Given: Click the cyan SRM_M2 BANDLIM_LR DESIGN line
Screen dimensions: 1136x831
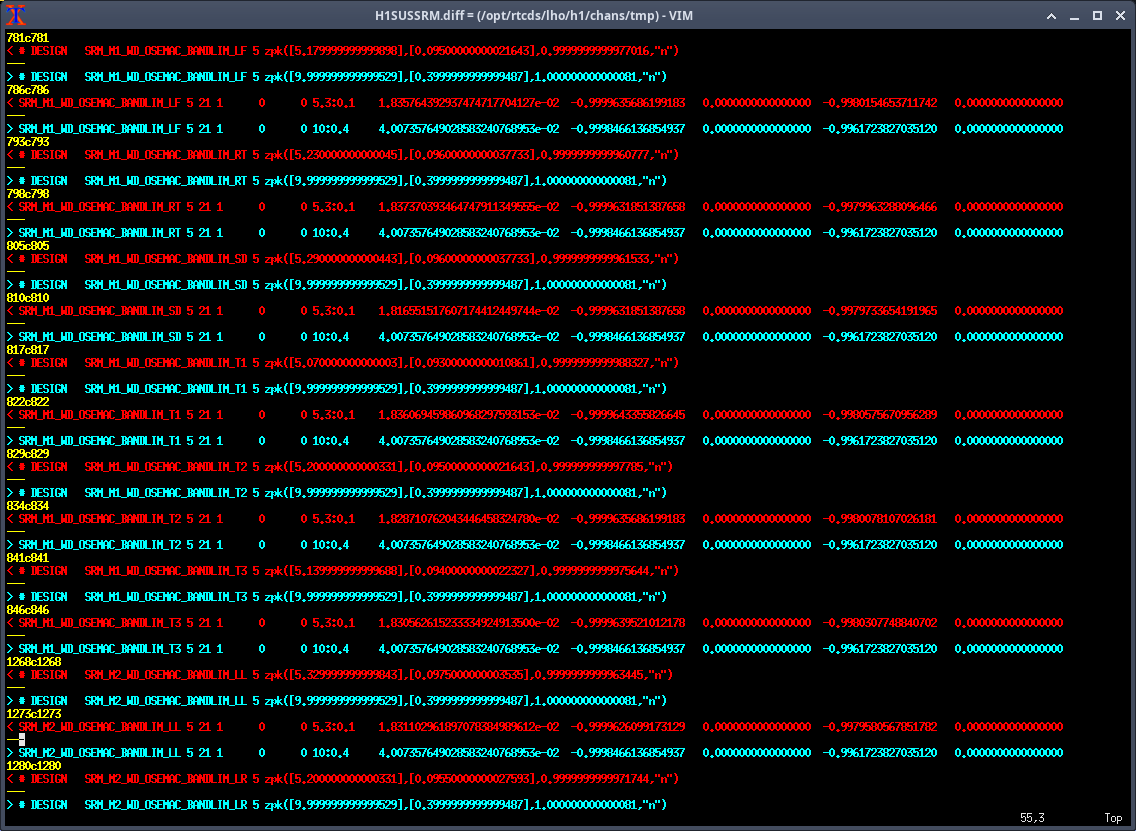Looking at the screenshot, I should tap(340, 804).
